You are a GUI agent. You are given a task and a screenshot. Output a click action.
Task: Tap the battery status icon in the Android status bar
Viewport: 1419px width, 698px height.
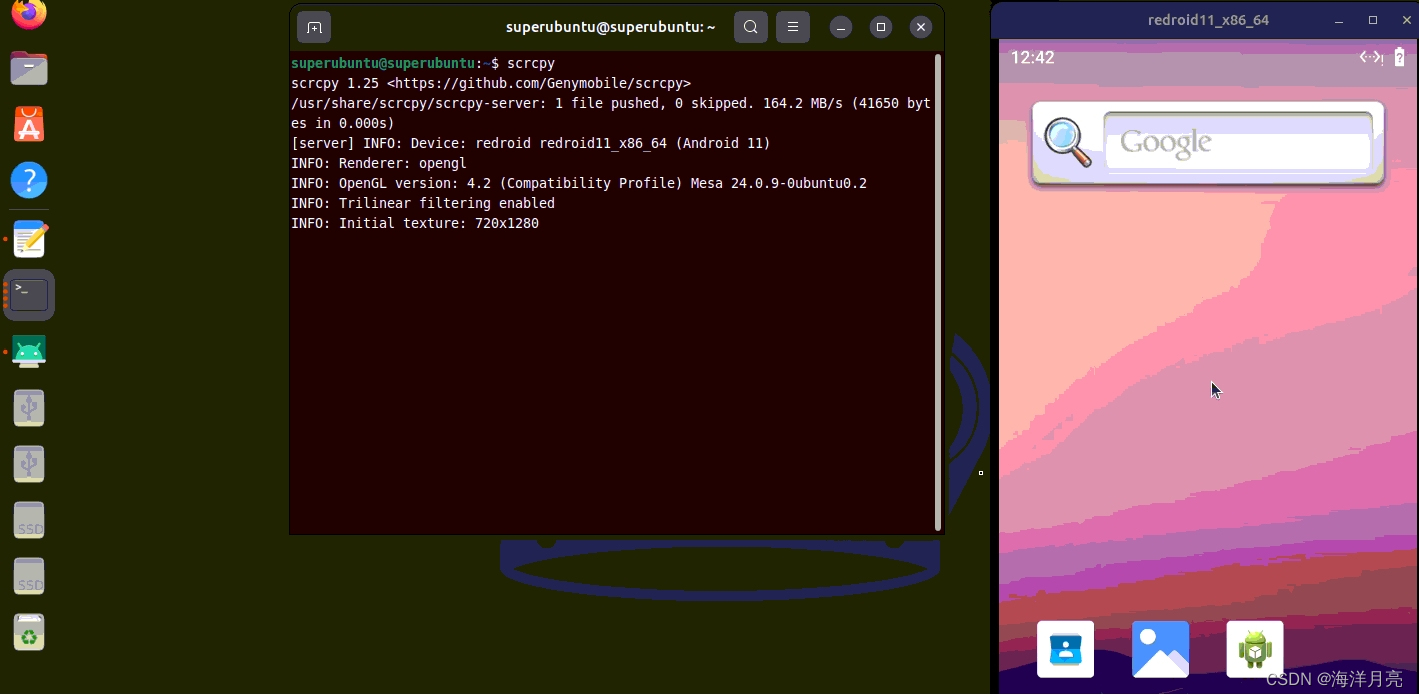(x=1399, y=57)
